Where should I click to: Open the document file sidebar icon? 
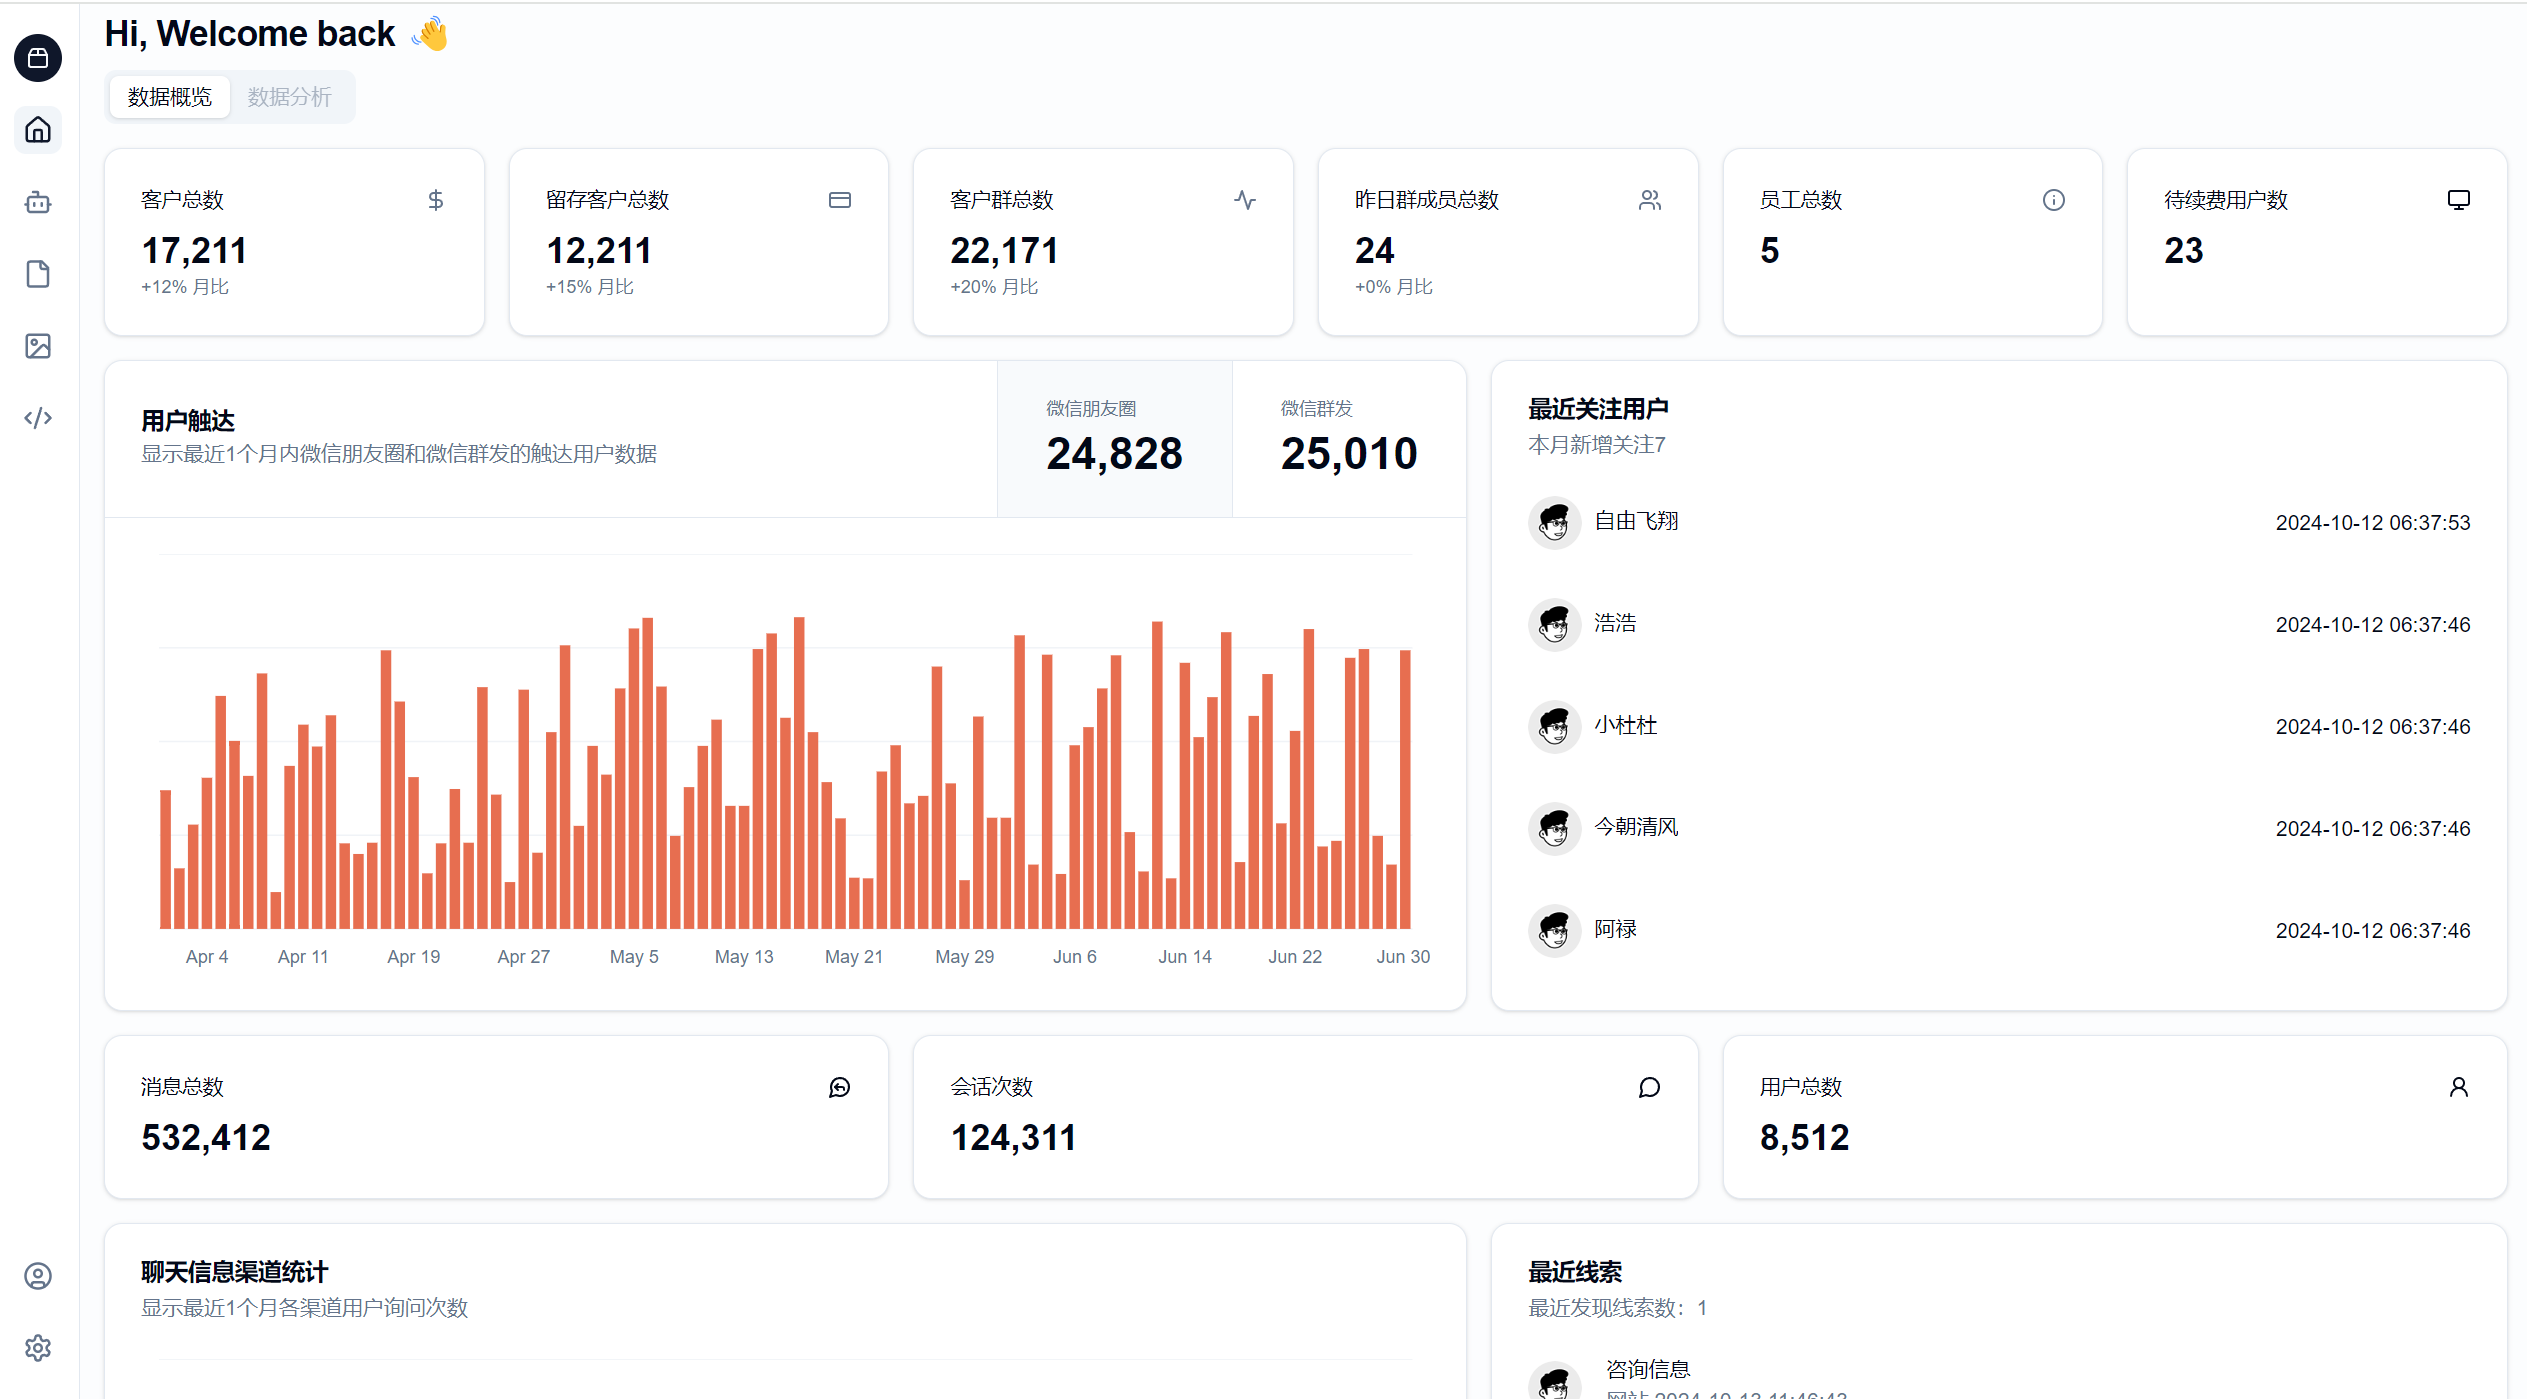(x=38, y=274)
